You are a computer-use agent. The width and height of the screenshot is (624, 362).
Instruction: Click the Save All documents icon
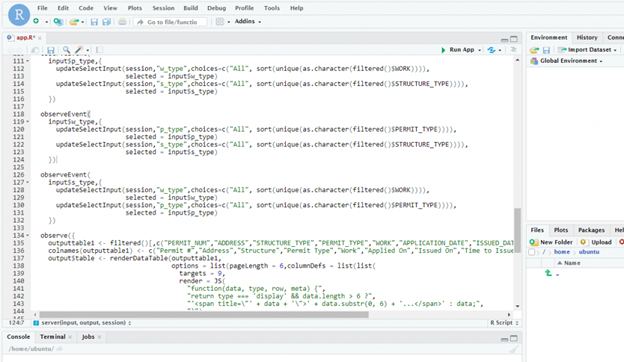coord(106,22)
